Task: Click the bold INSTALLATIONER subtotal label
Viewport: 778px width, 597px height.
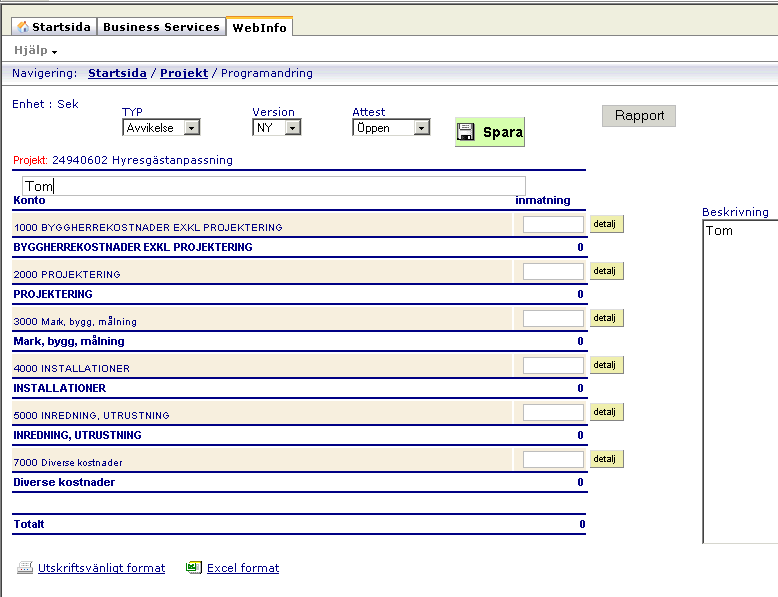Action: pyautogui.click(x=60, y=388)
